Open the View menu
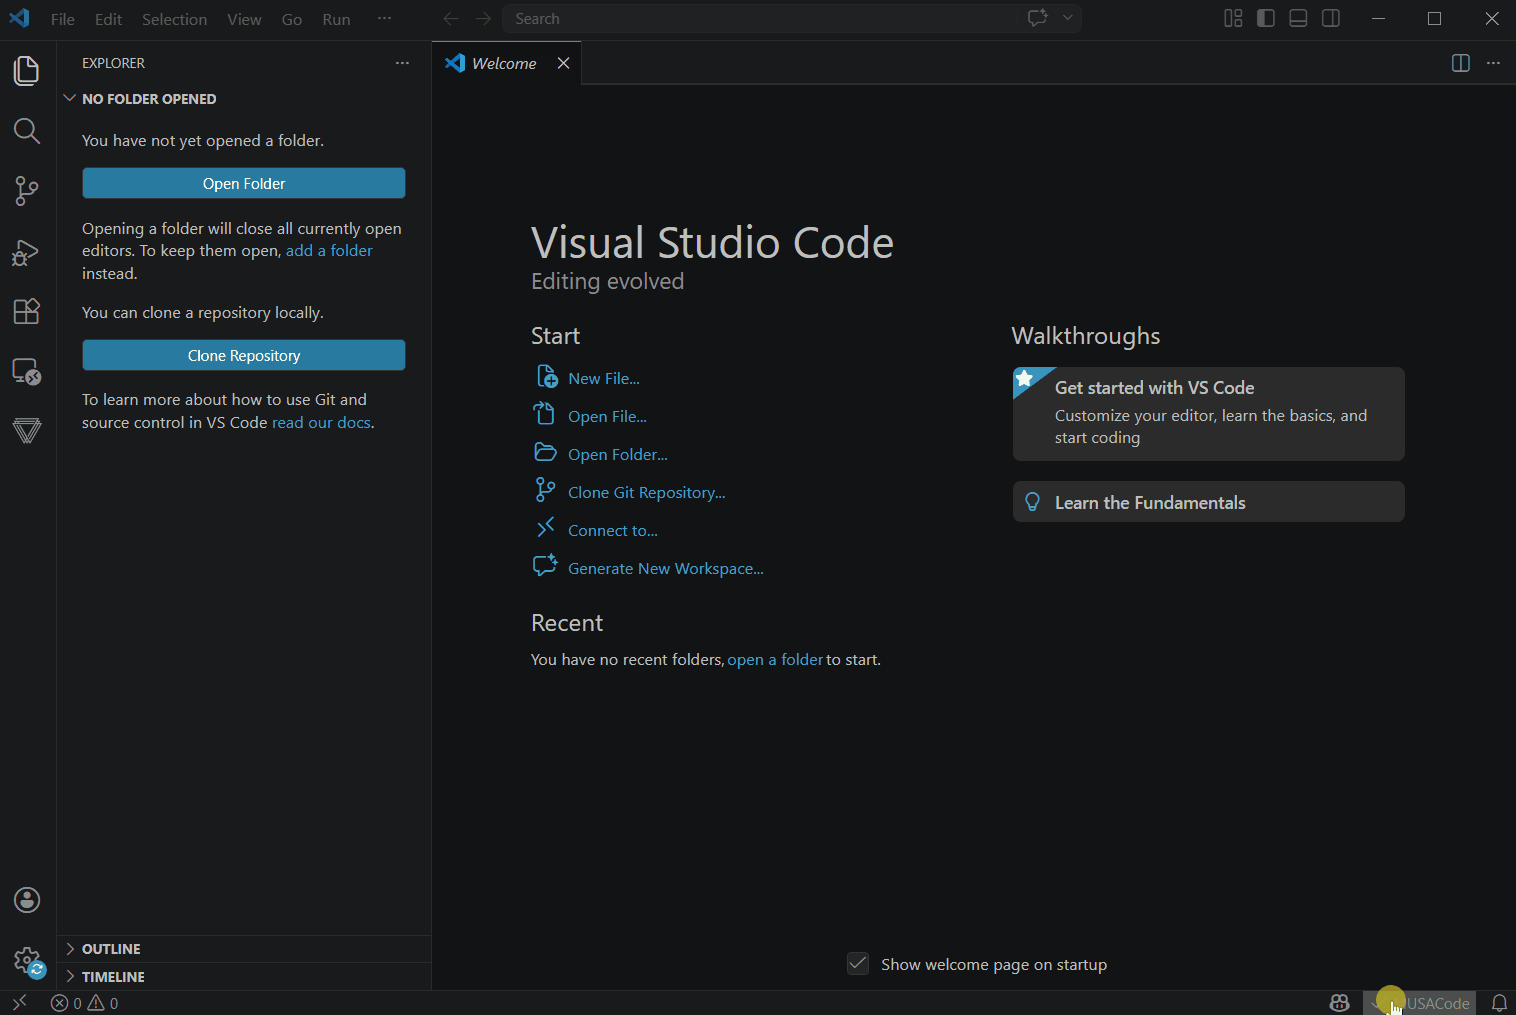The image size is (1516, 1015). [244, 19]
